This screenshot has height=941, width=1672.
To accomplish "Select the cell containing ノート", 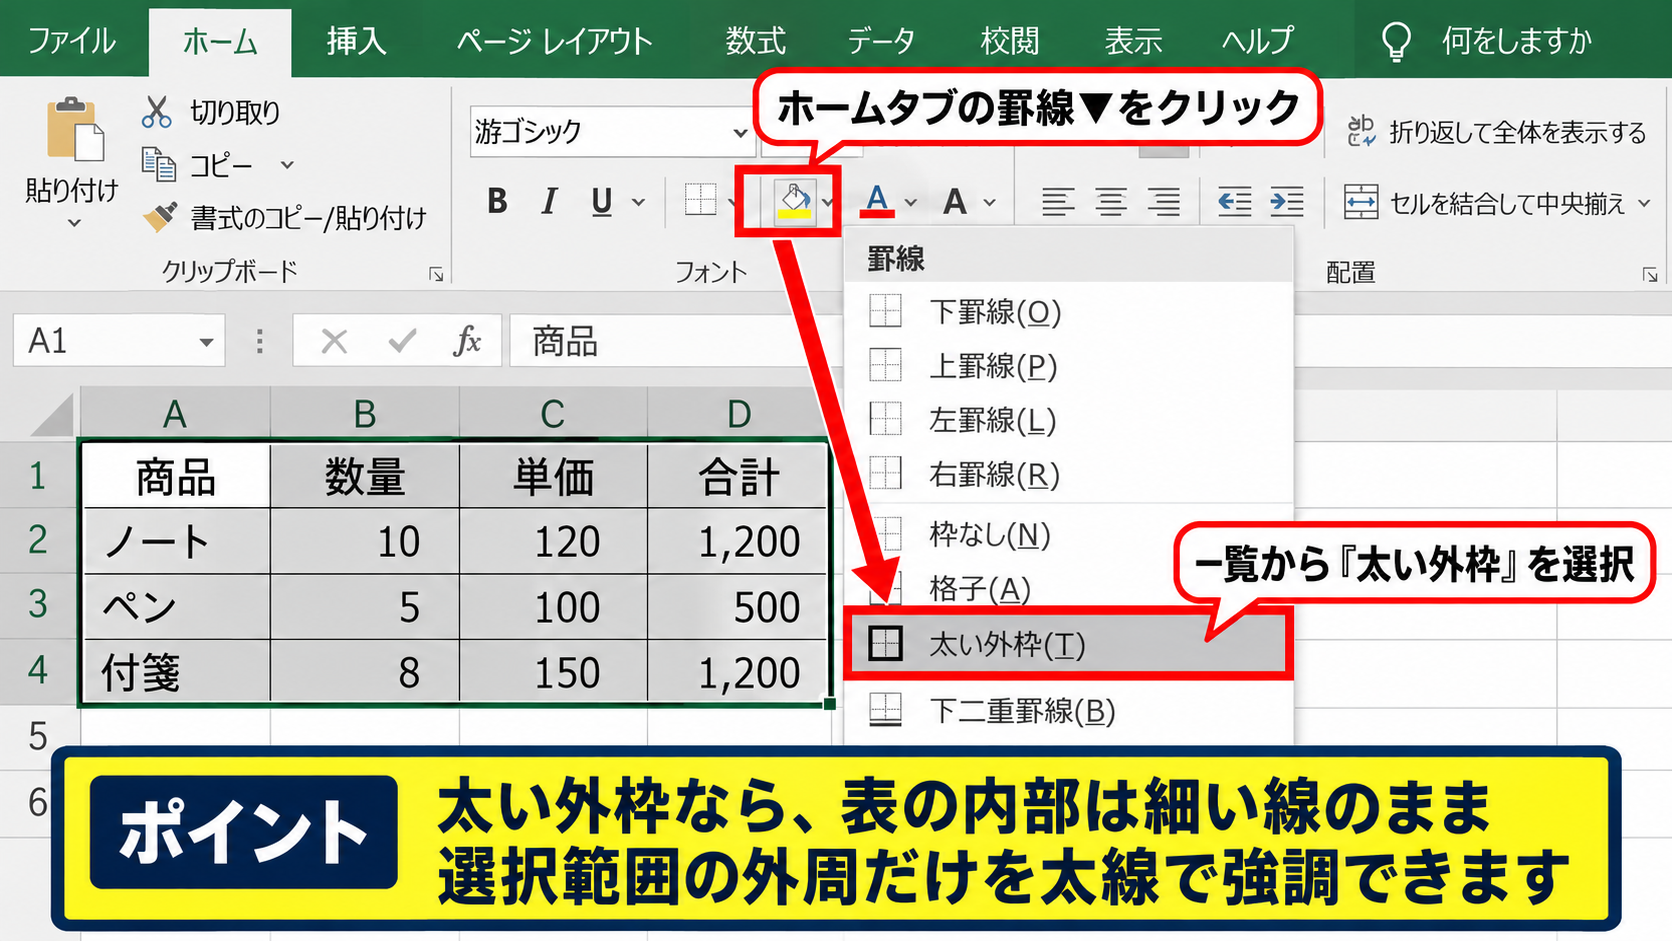I will 176,541.
